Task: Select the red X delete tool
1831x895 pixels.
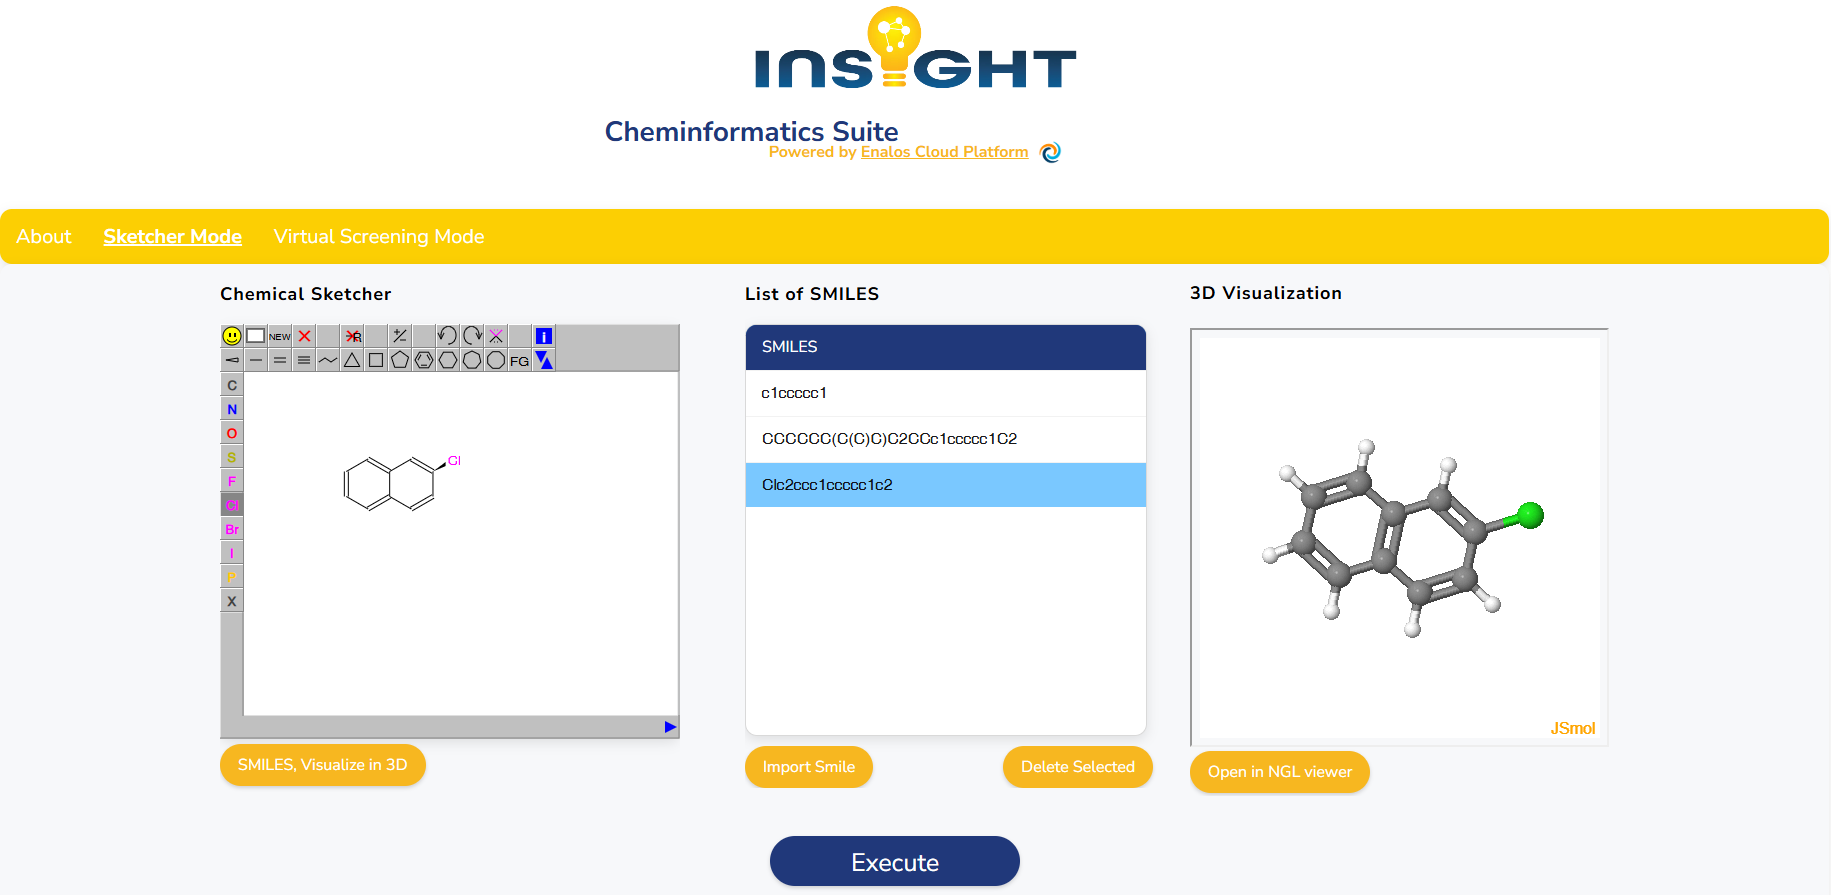Action: pyautogui.click(x=304, y=336)
